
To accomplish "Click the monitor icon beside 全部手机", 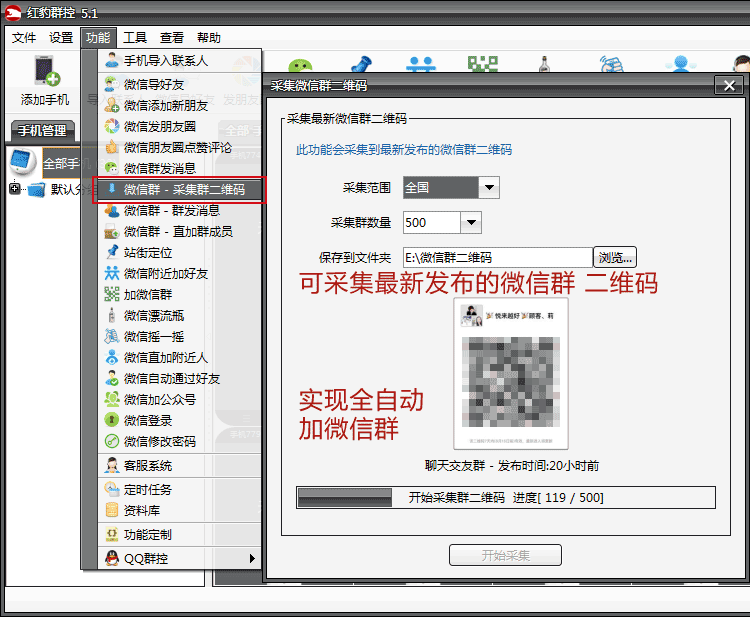I will (x=22, y=162).
